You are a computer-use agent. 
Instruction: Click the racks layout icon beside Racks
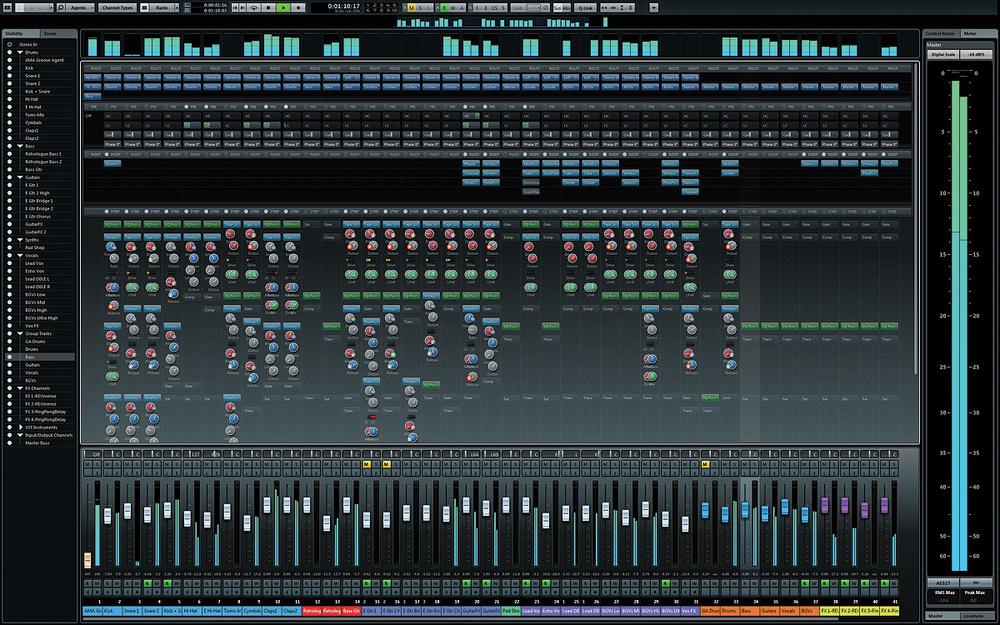[145, 8]
